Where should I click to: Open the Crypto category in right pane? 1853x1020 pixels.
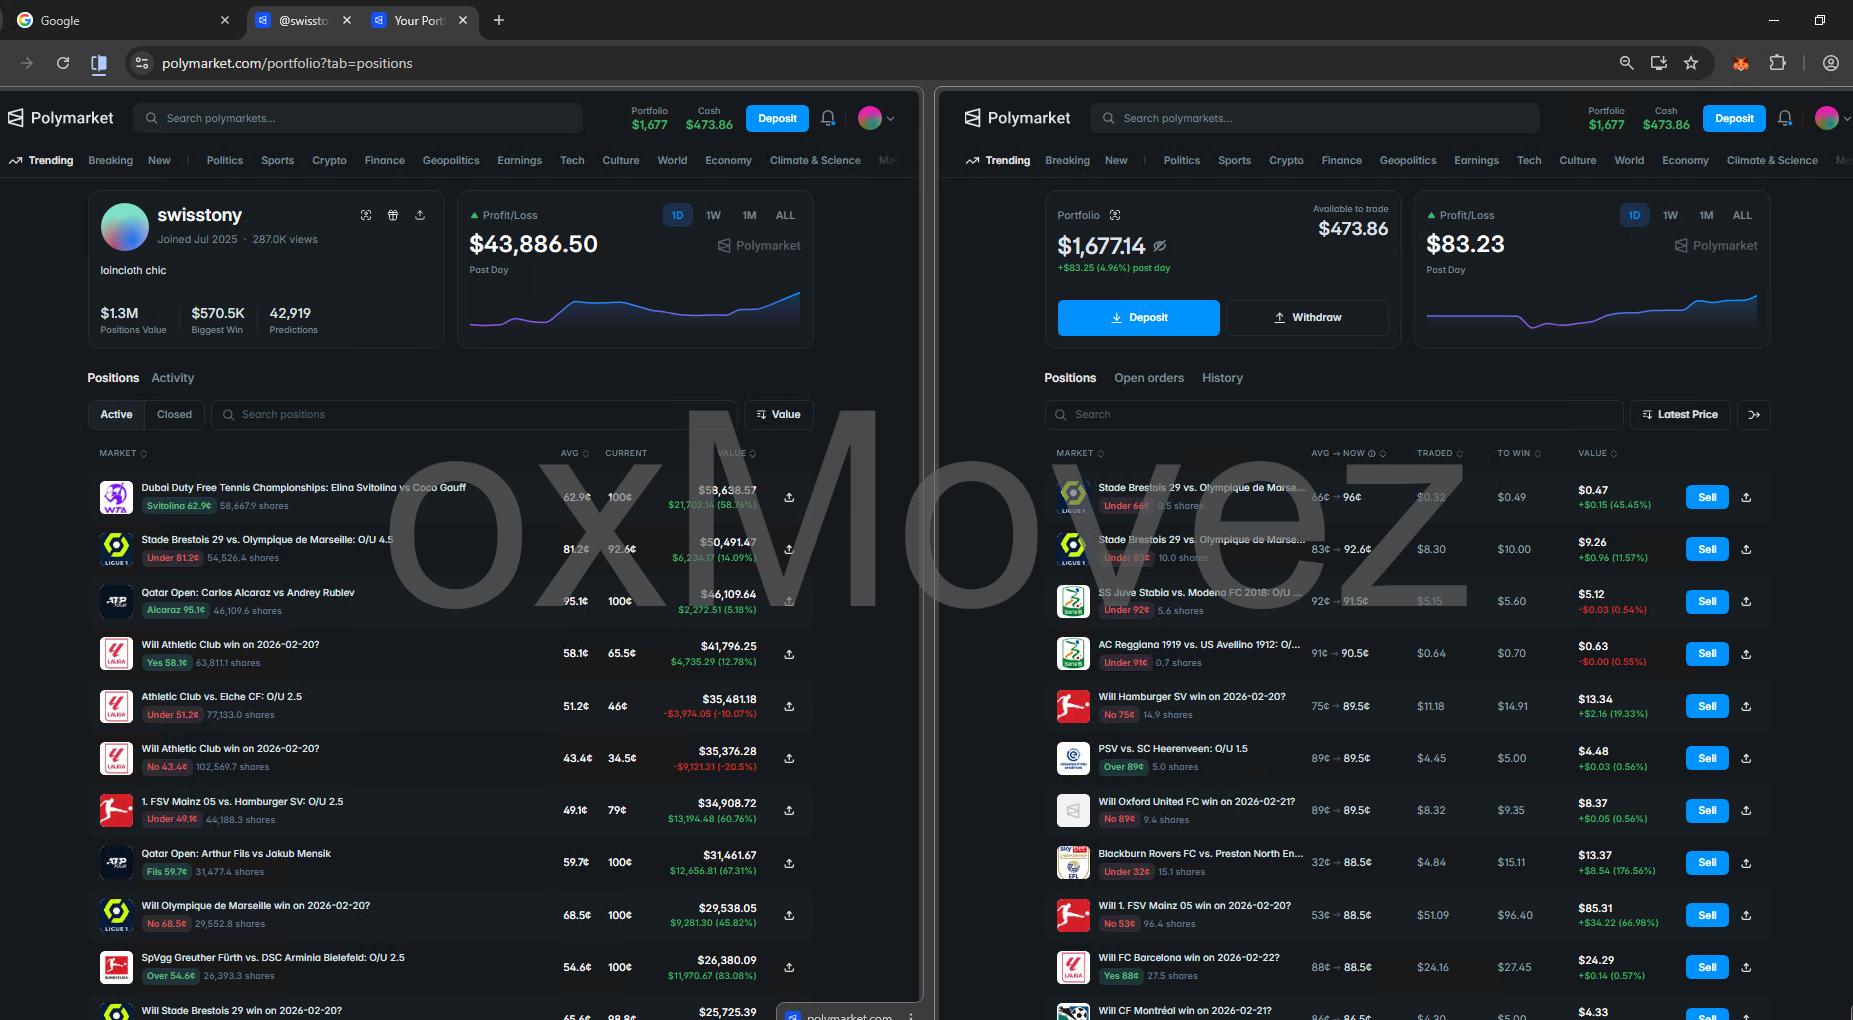tap(1286, 160)
